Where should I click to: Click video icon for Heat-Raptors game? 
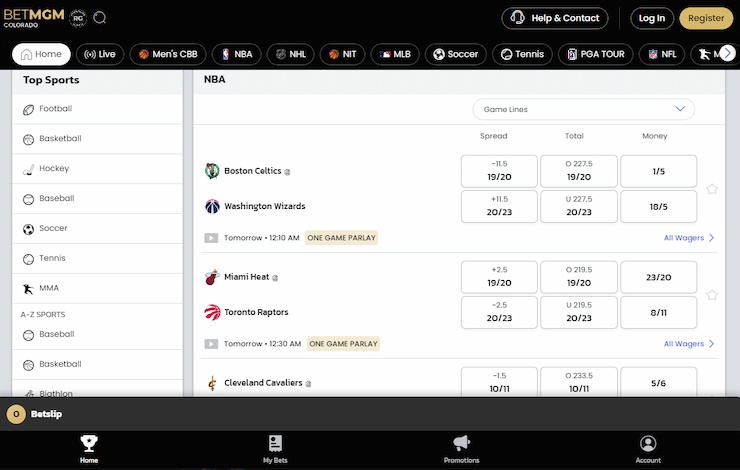211,344
